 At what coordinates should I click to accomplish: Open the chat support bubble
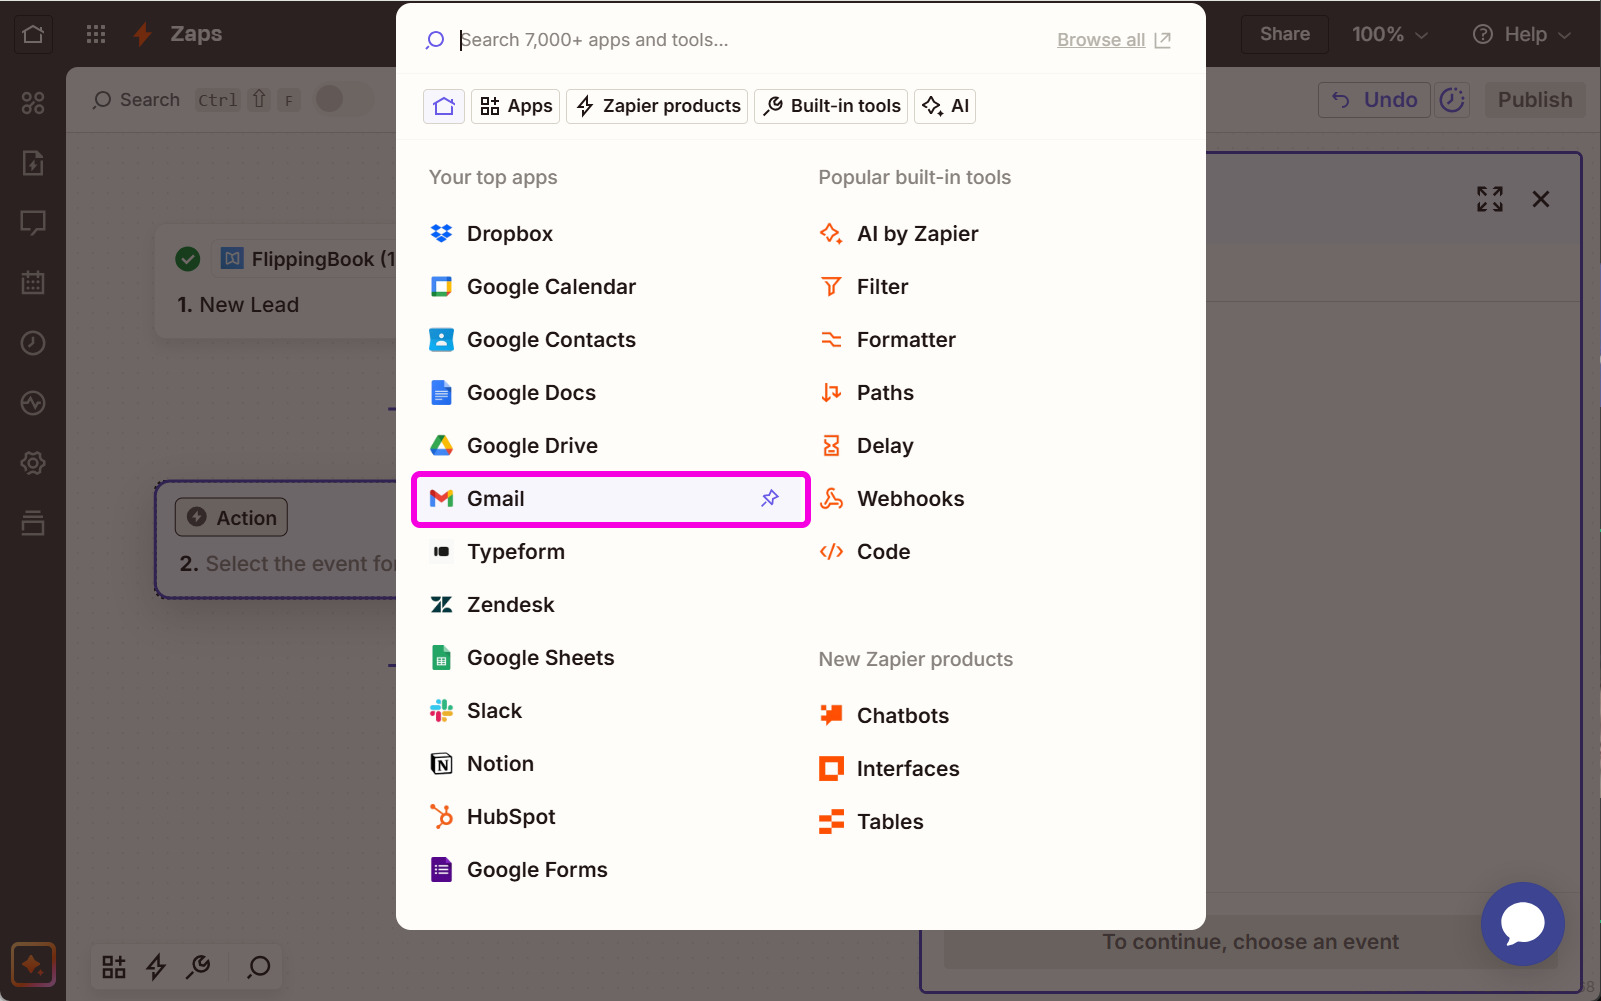(x=1523, y=924)
